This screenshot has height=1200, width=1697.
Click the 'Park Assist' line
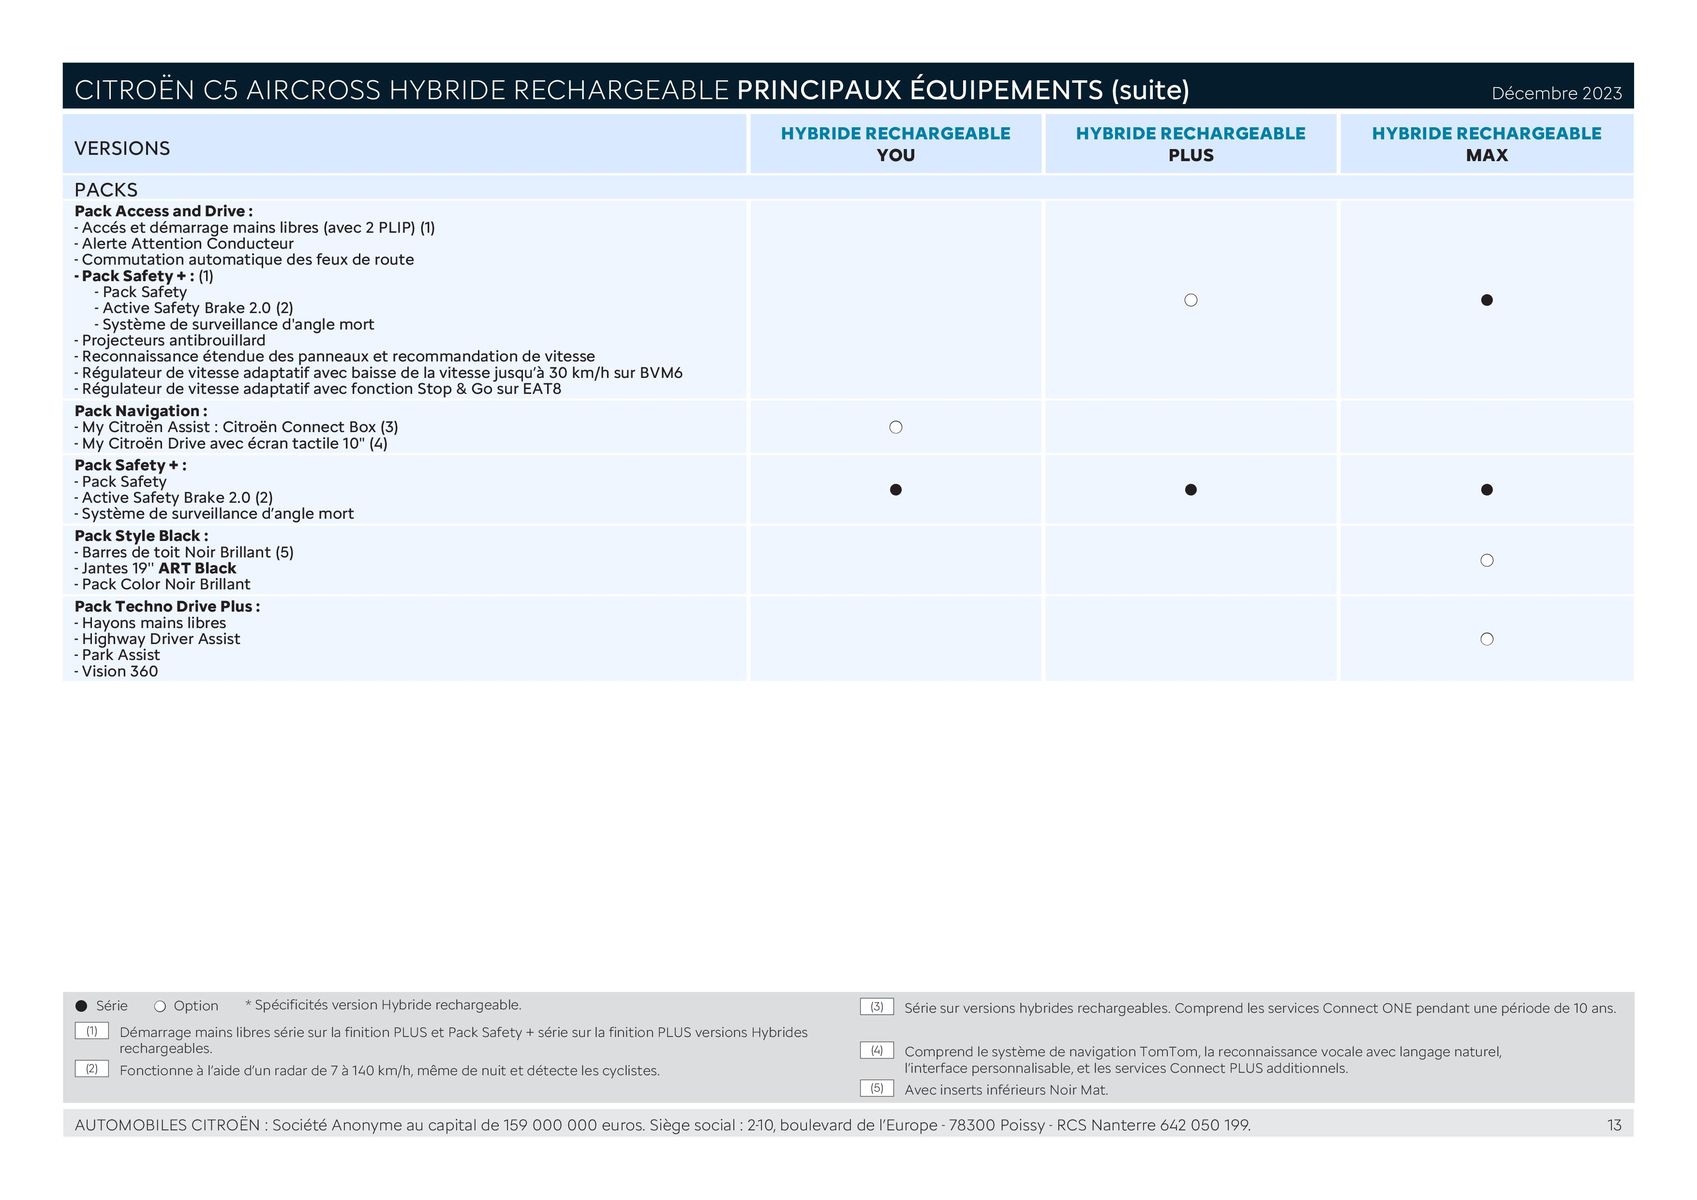(x=117, y=655)
